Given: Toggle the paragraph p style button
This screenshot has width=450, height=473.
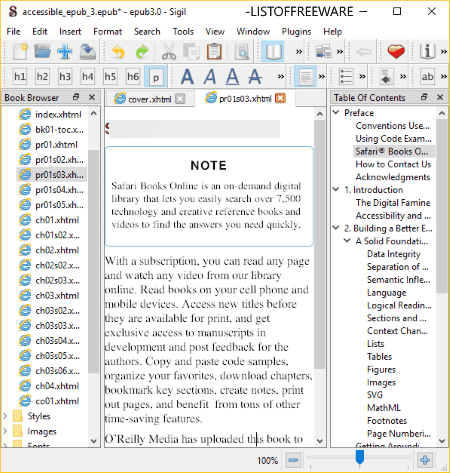Looking at the screenshot, I should 155,77.
